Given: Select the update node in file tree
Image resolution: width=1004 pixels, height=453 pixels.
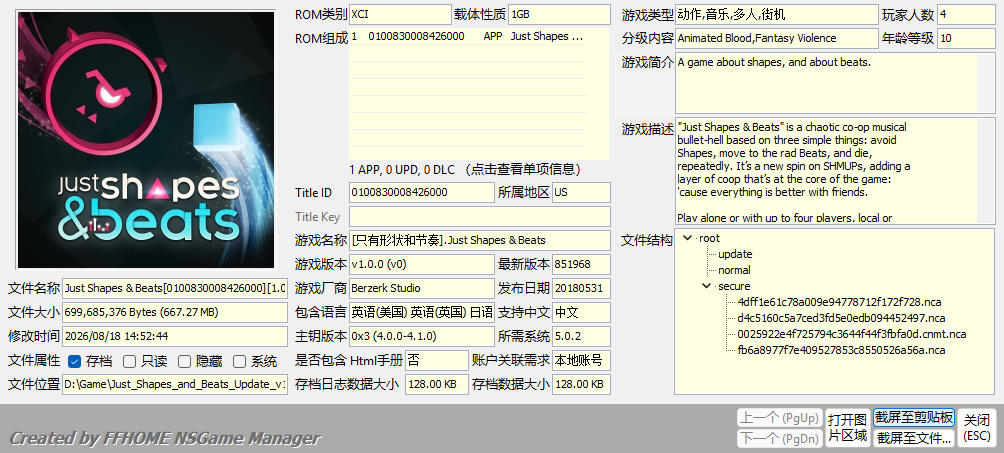Looking at the screenshot, I should 735,254.
